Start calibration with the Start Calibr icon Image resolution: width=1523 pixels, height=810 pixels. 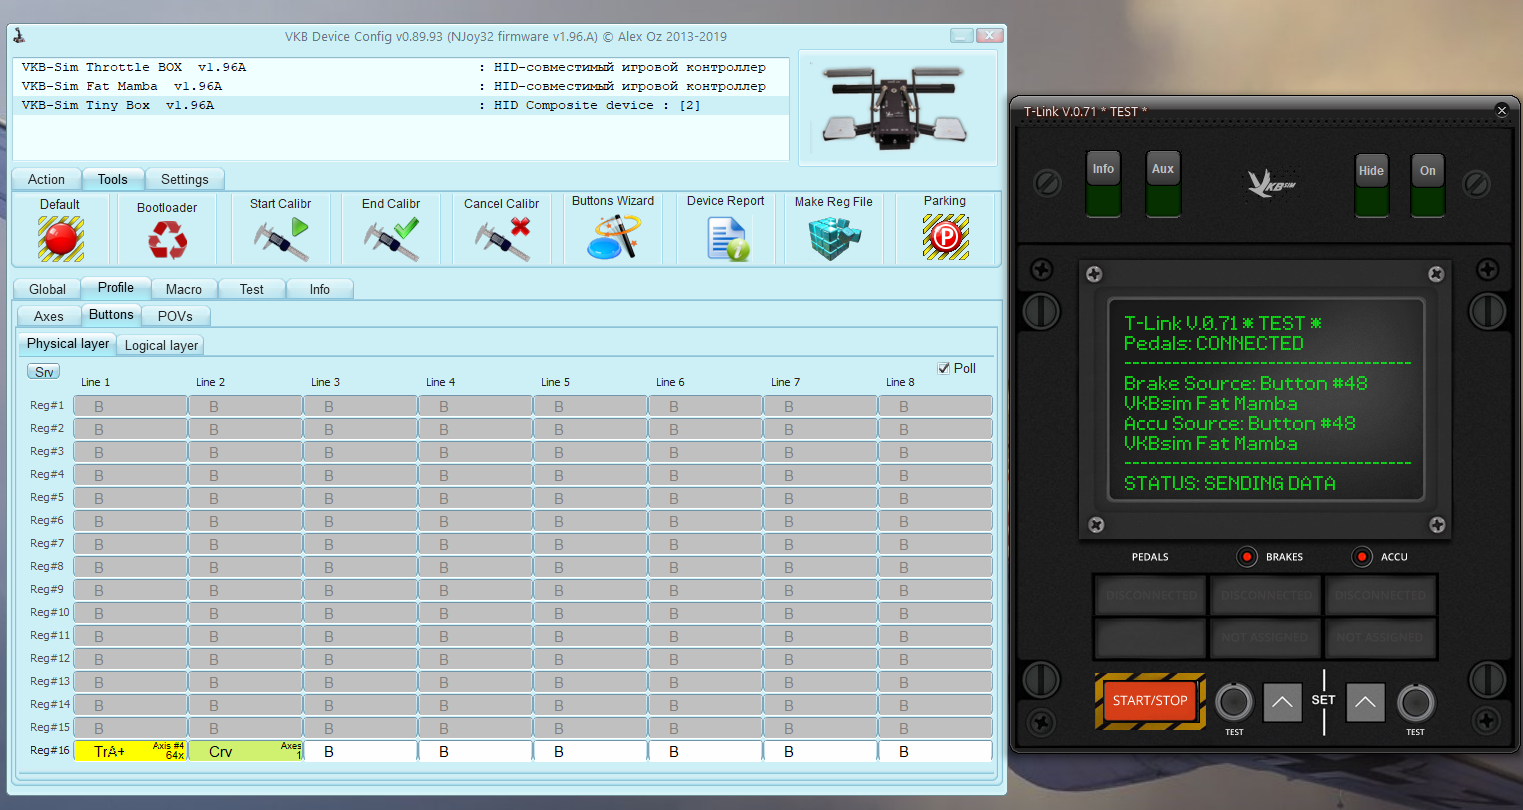coord(281,240)
